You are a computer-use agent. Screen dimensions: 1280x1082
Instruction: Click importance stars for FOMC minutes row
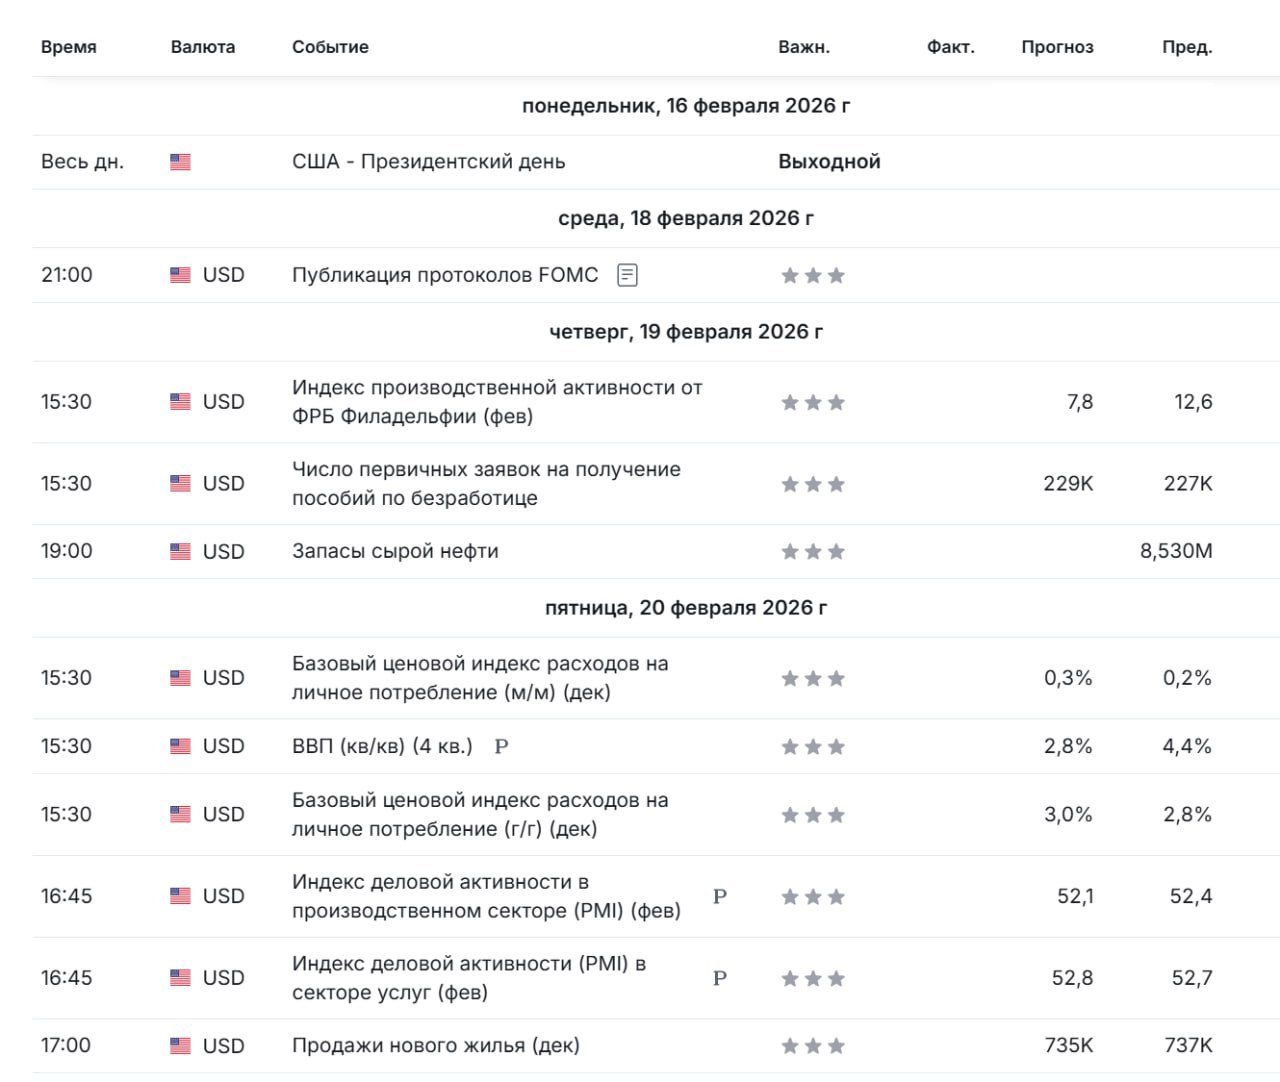click(812, 275)
